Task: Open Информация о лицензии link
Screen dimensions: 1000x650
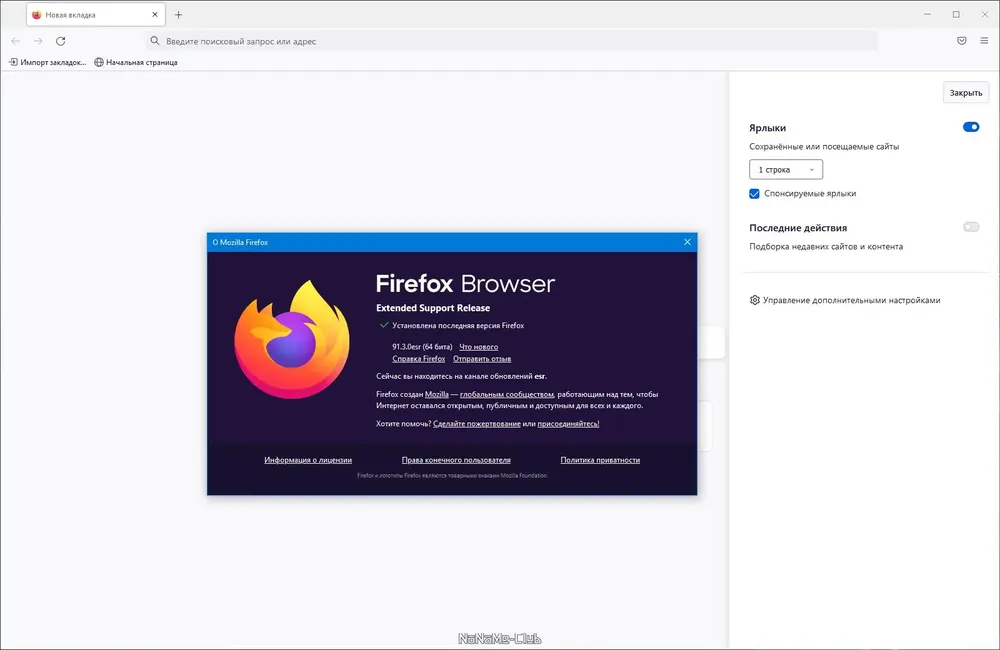Action: click(x=308, y=459)
